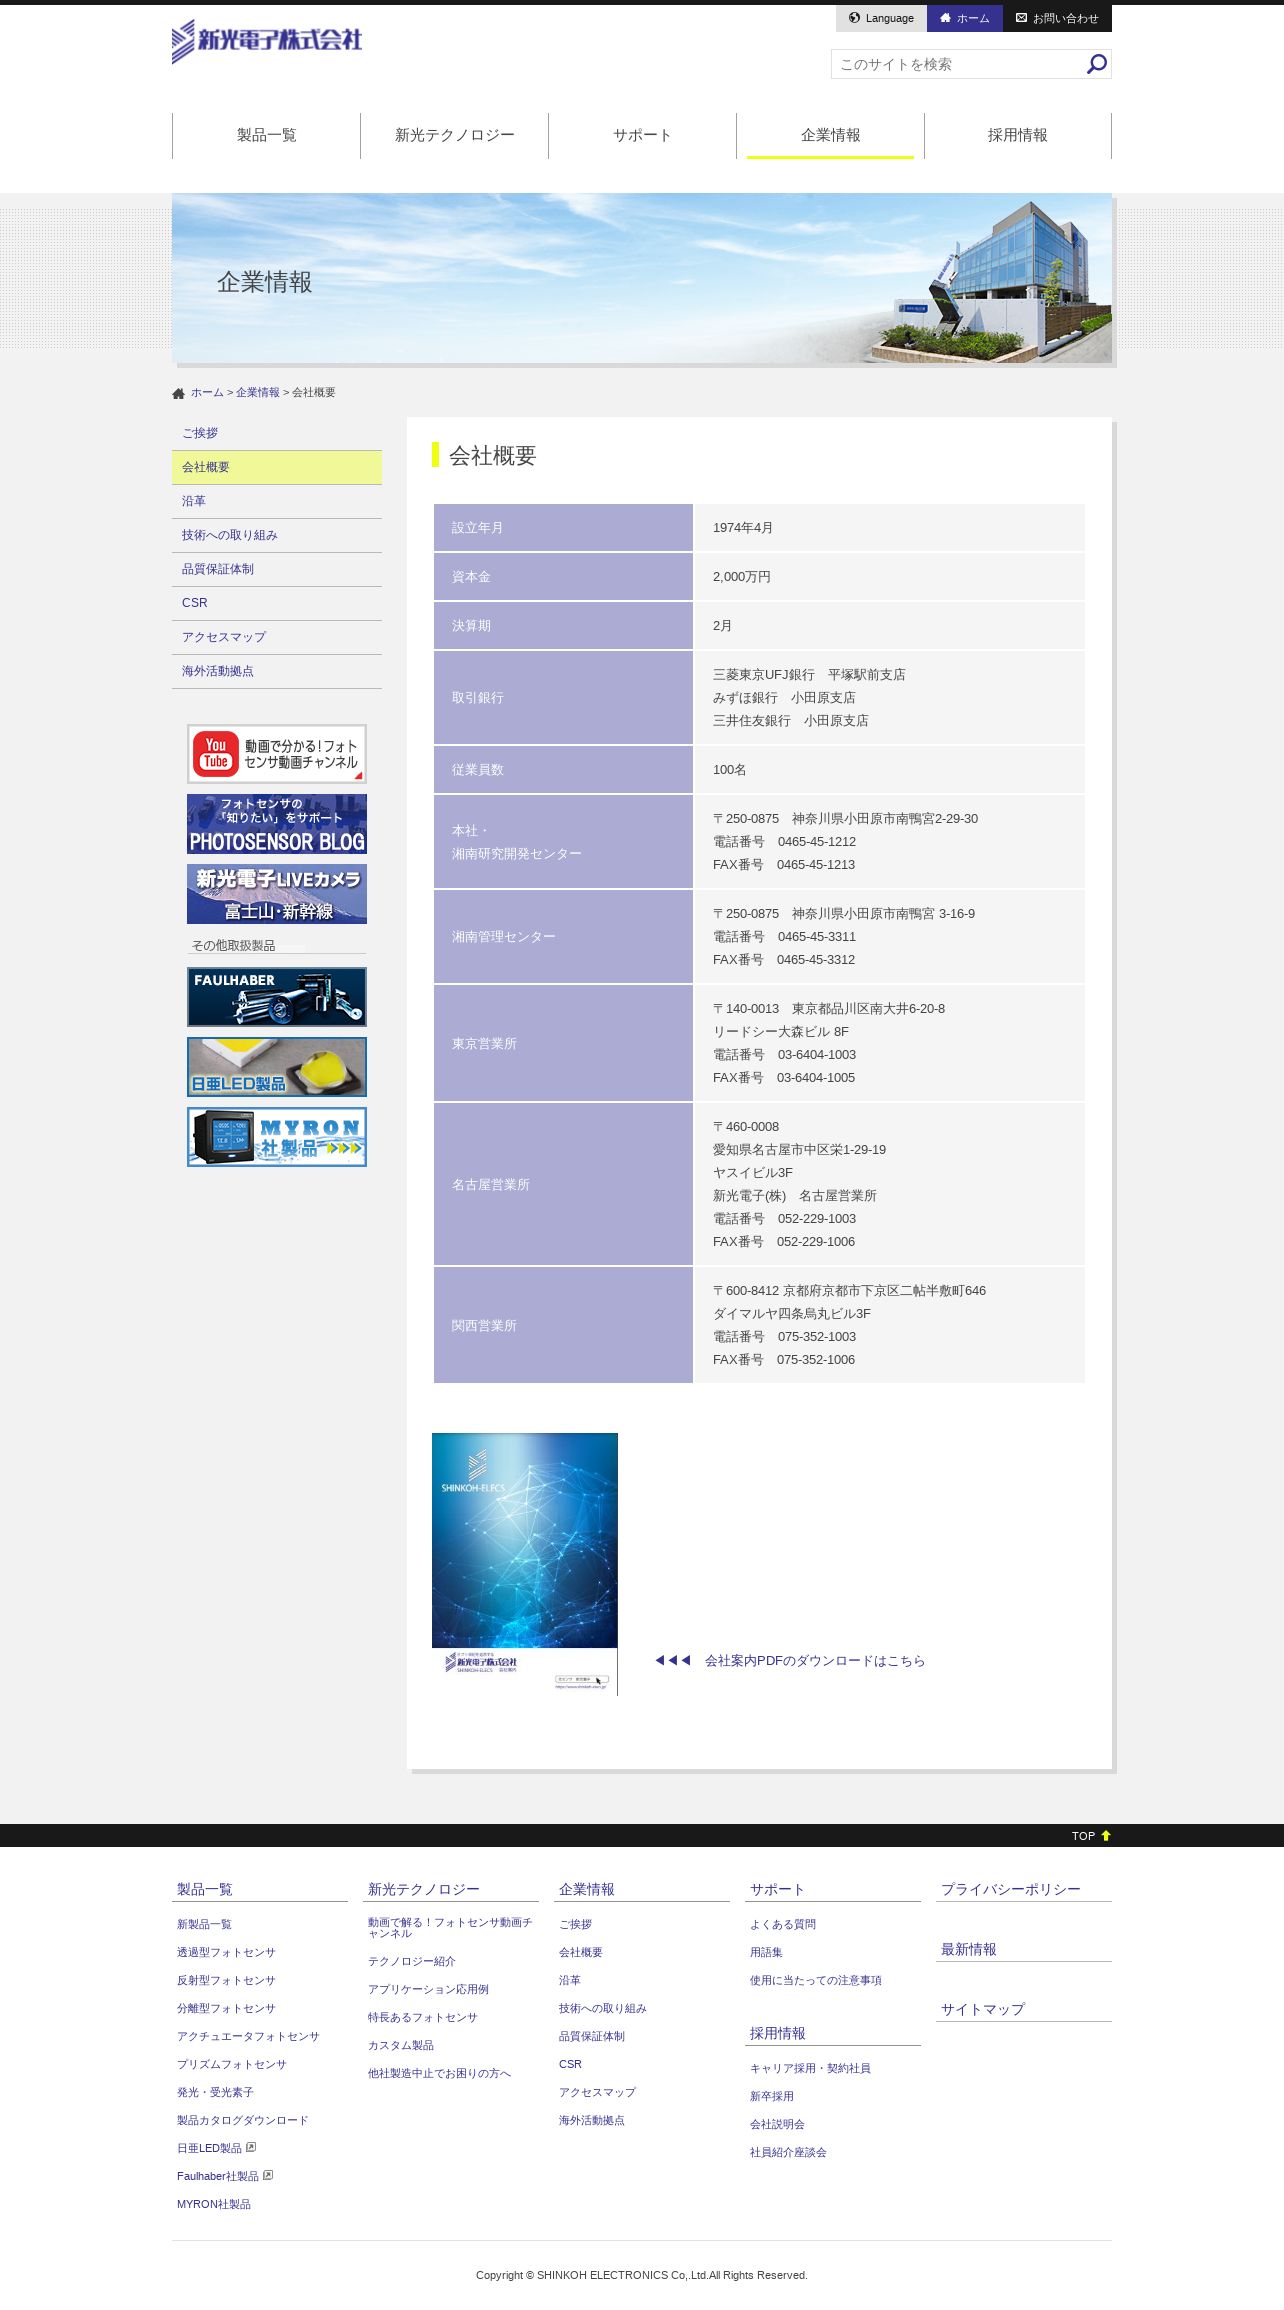This screenshot has width=1284, height=2310.
Task: Open 企業情報 main menu
Action: (x=830, y=135)
